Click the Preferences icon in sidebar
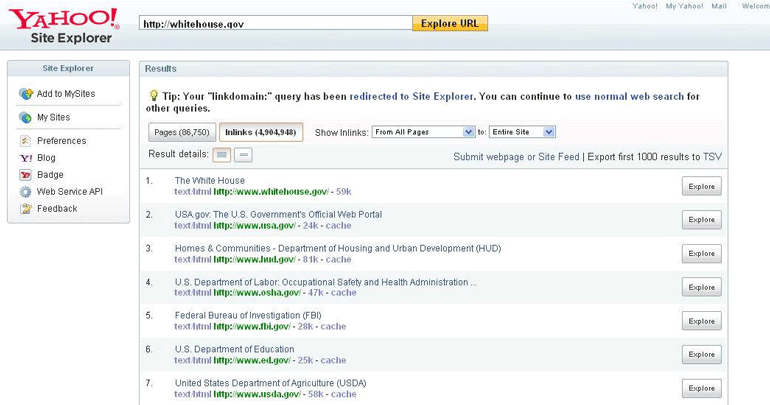770x405 pixels. pyautogui.click(x=25, y=141)
